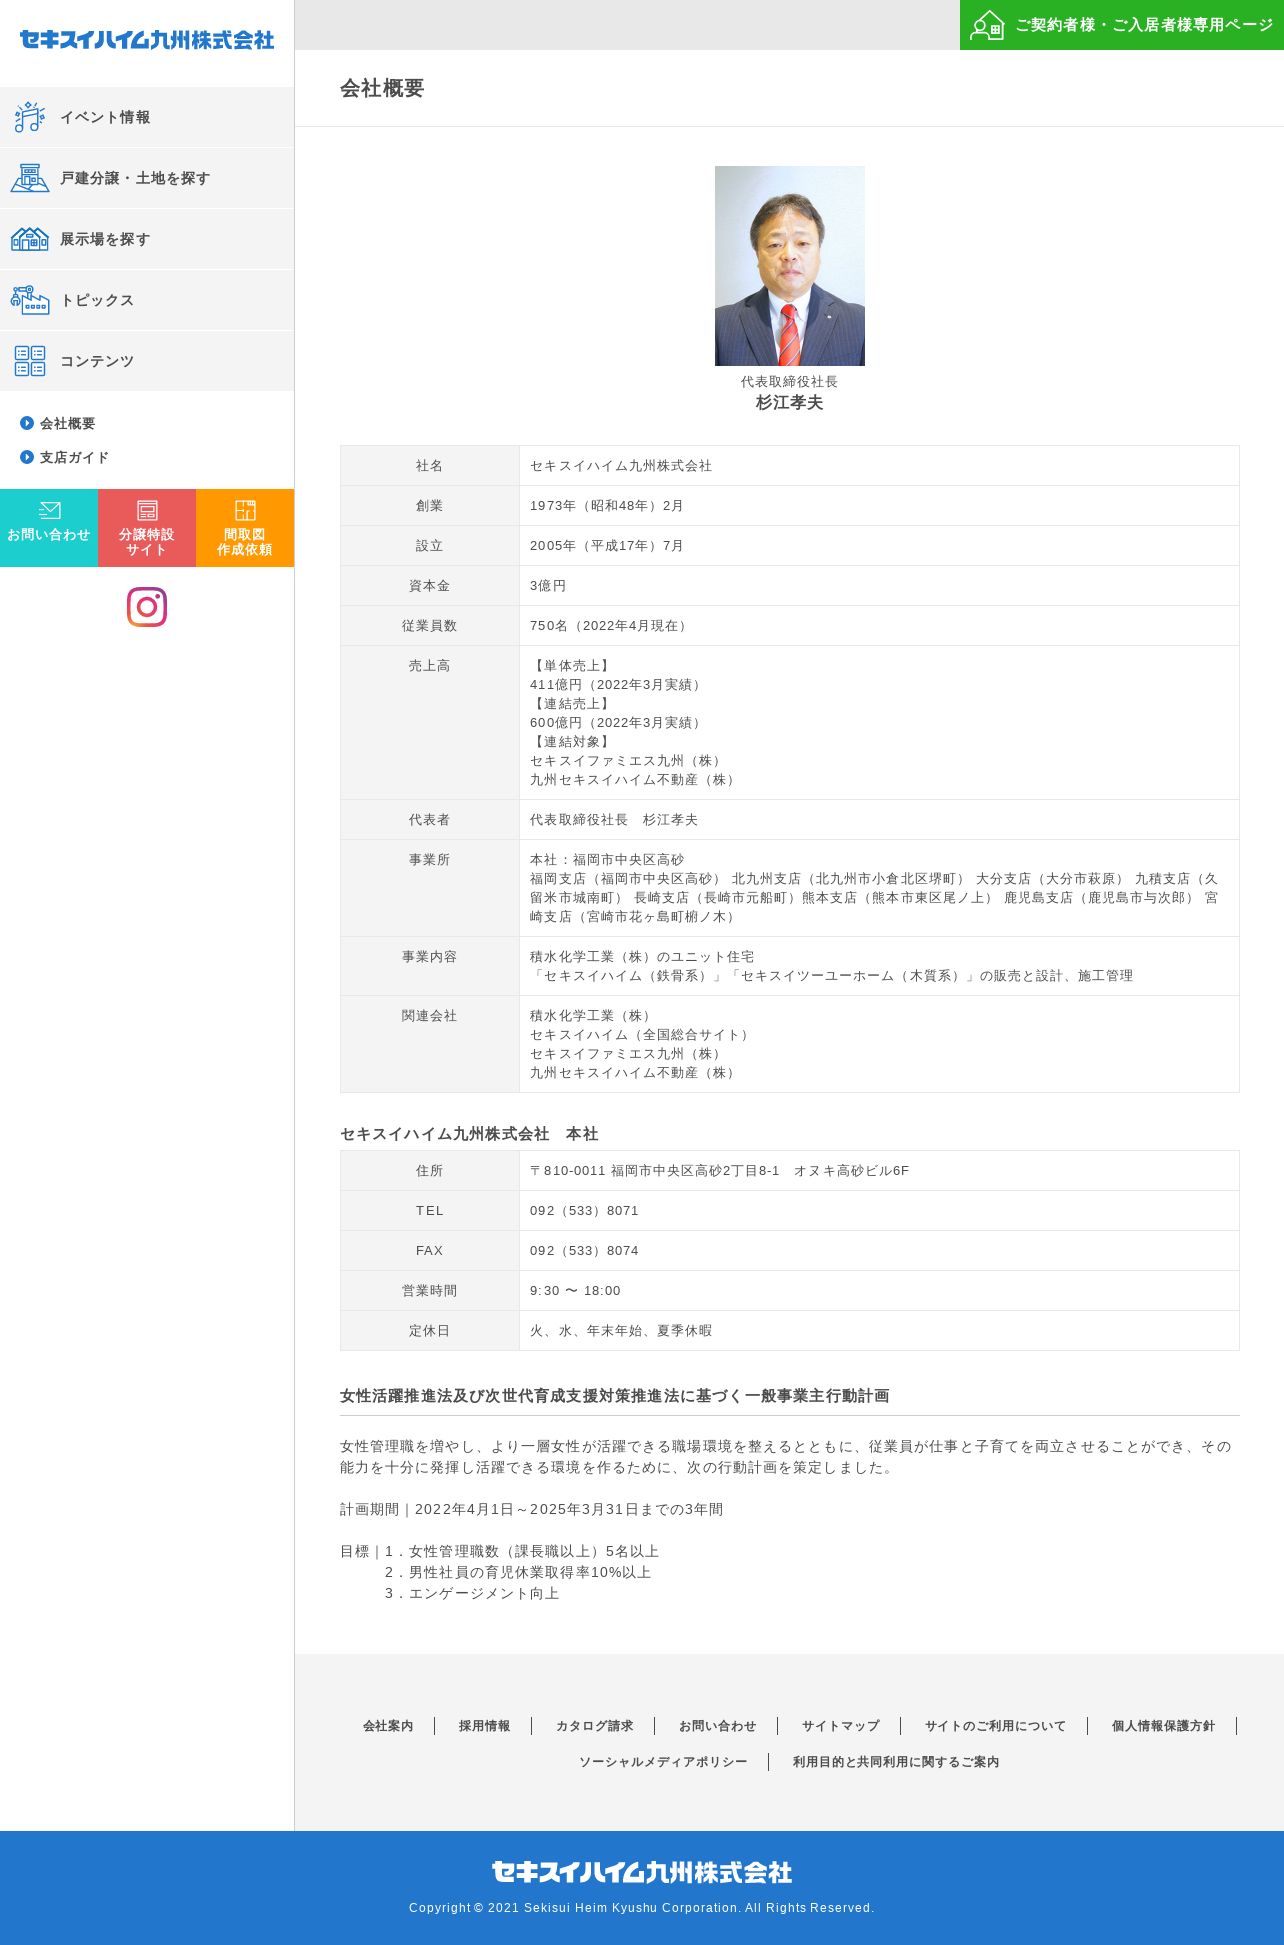The width and height of the screenshot is (1284, 1945).
Task: Click the arrow bullet beside 会社概要
Action: [27, 423]
